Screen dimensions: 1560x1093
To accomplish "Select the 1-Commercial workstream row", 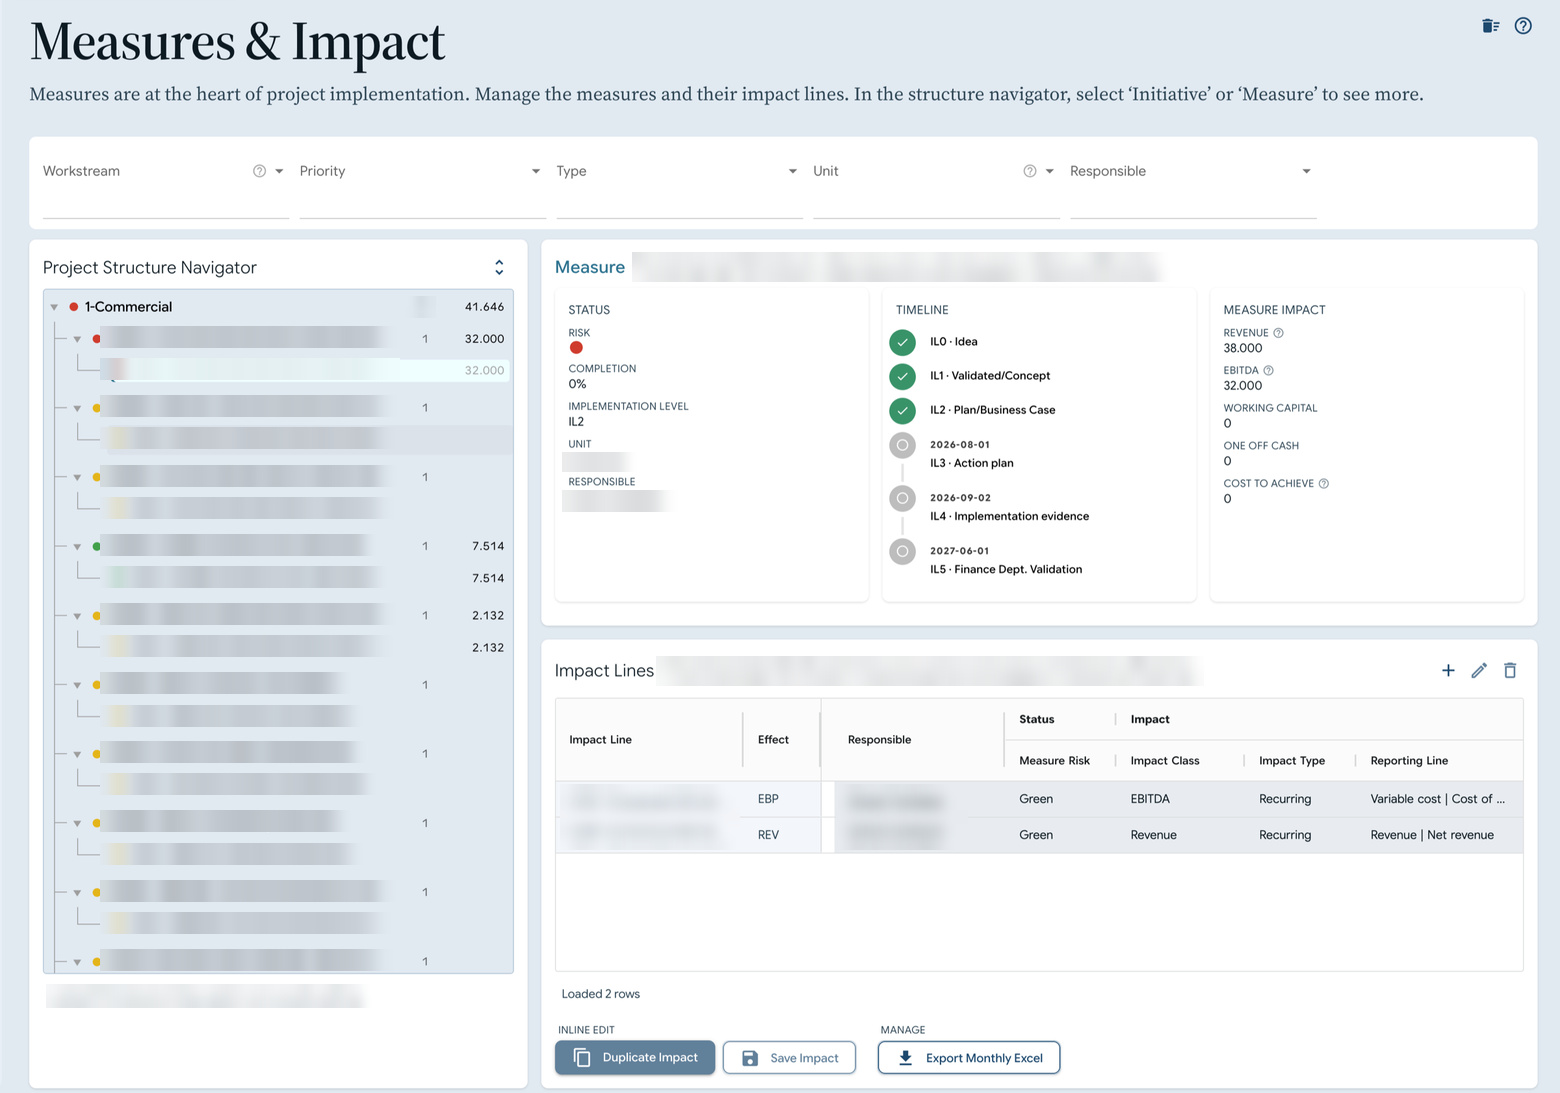I will point(278,307).
